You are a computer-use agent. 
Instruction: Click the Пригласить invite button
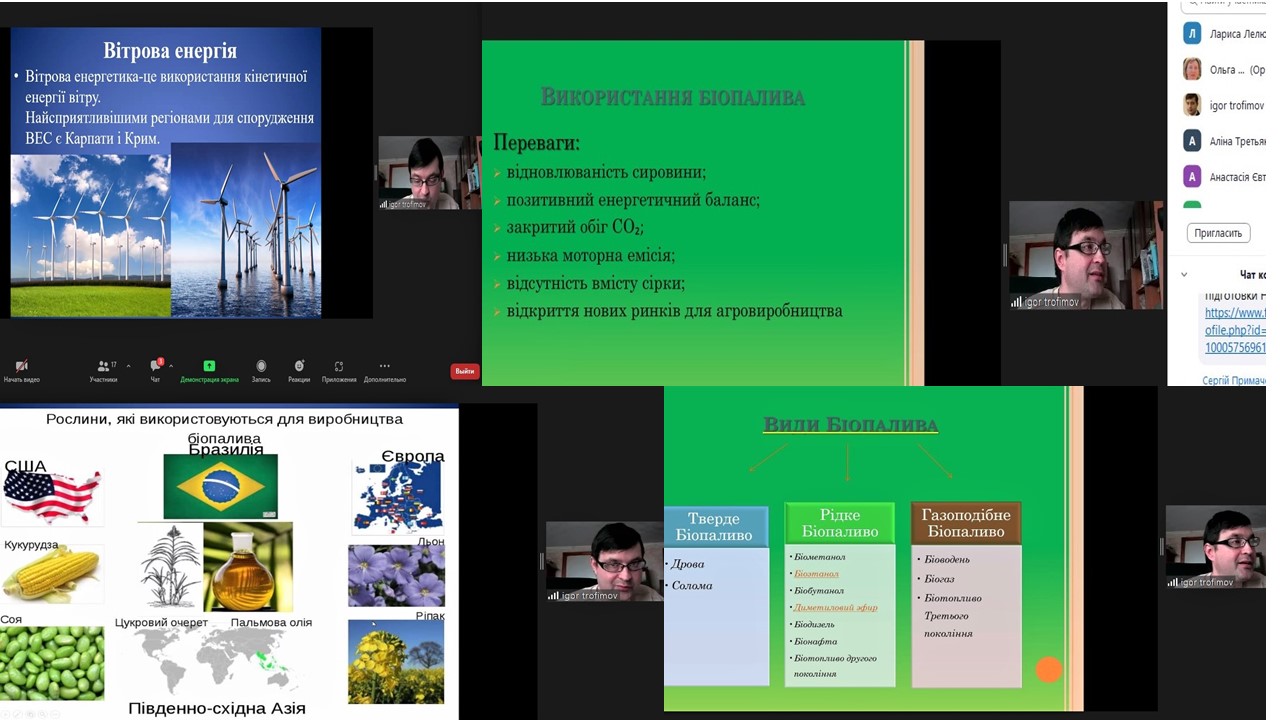click(x=1218, y=233)
